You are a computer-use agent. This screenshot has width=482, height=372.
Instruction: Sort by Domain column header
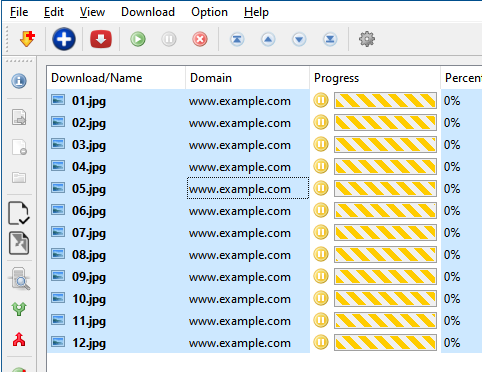point(248,78)
